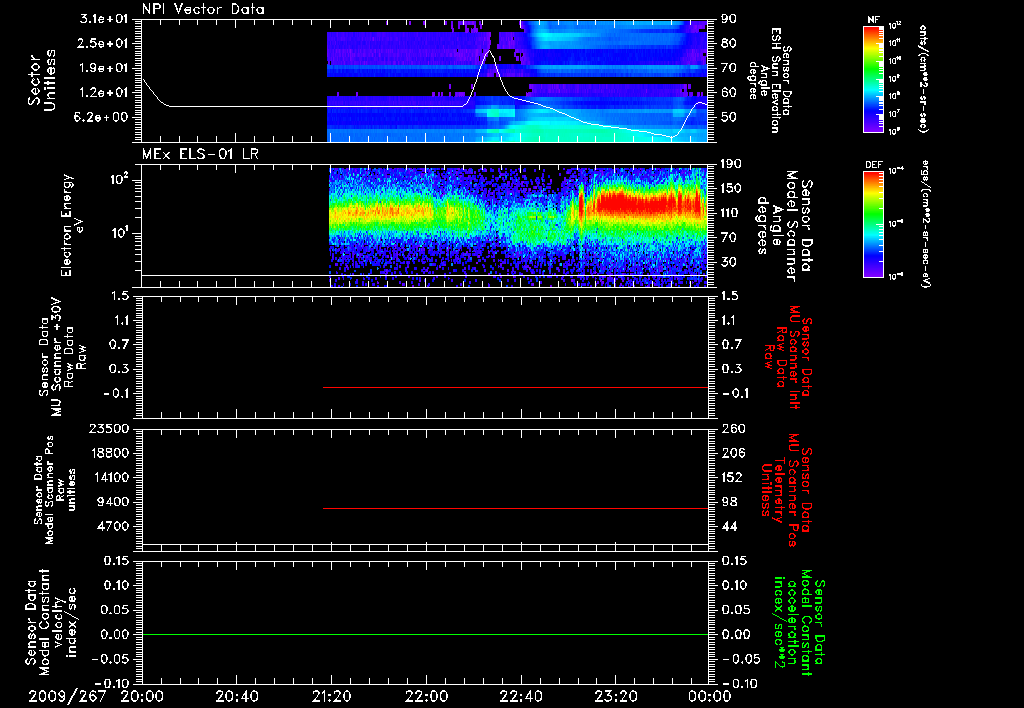This screenshot has height=708, width=1024.
Task: Click the 00:00 time axis label
Action: pyautogui.click(x=710, y=696)
